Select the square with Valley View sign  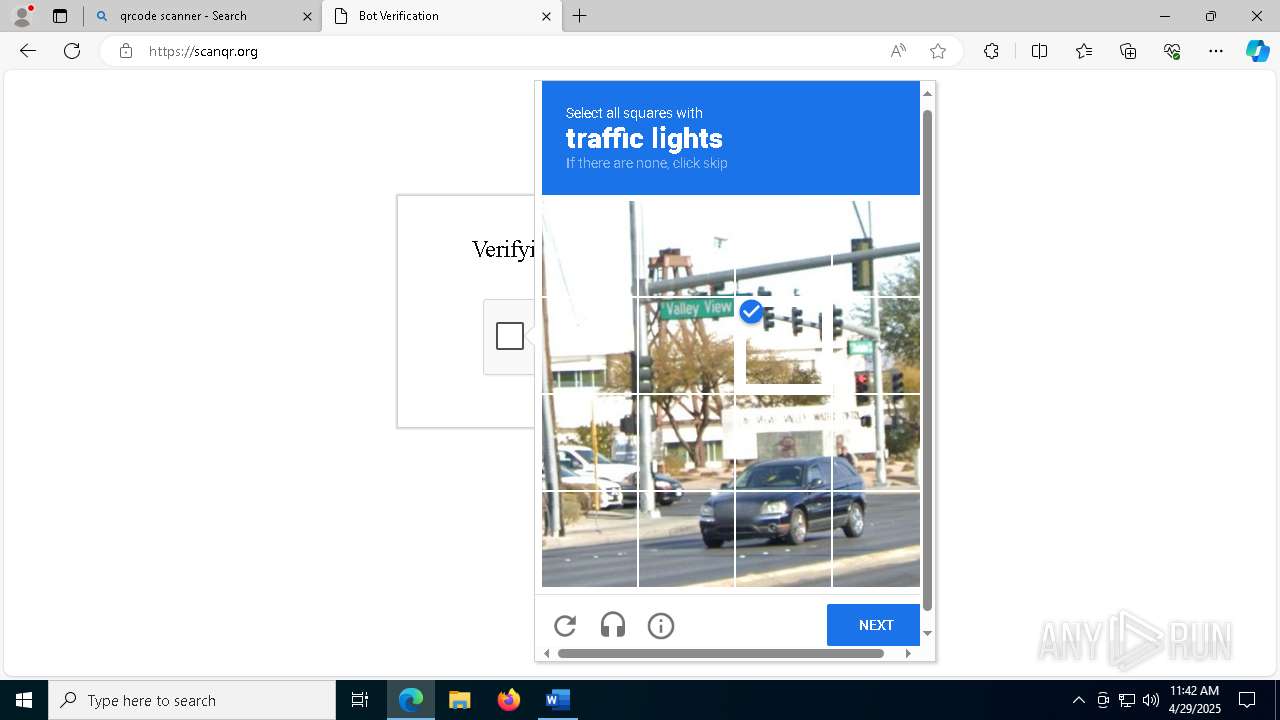tap(686, 345)
